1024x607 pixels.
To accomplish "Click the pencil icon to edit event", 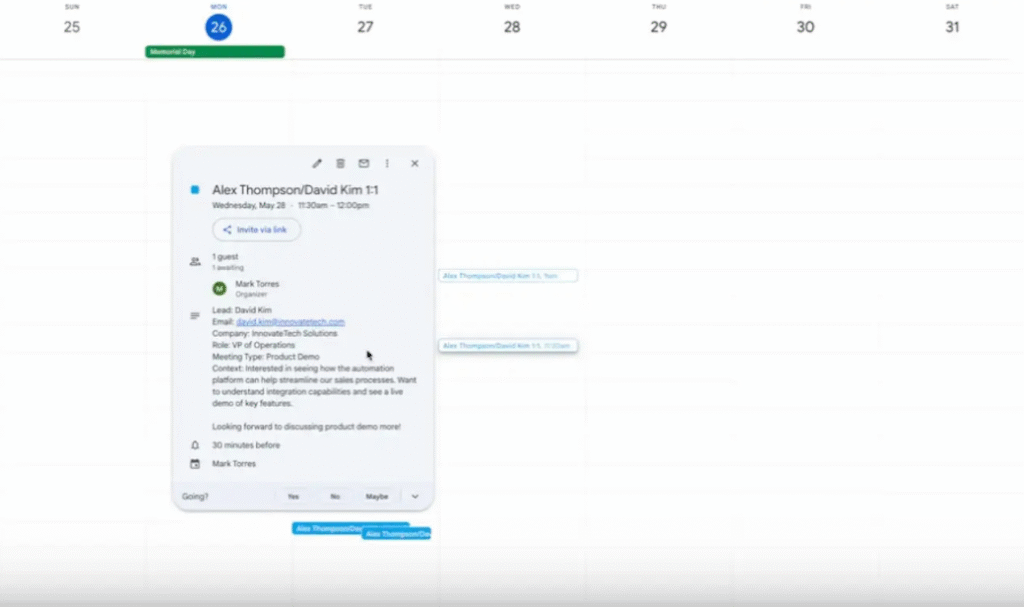I will point(317,163).
